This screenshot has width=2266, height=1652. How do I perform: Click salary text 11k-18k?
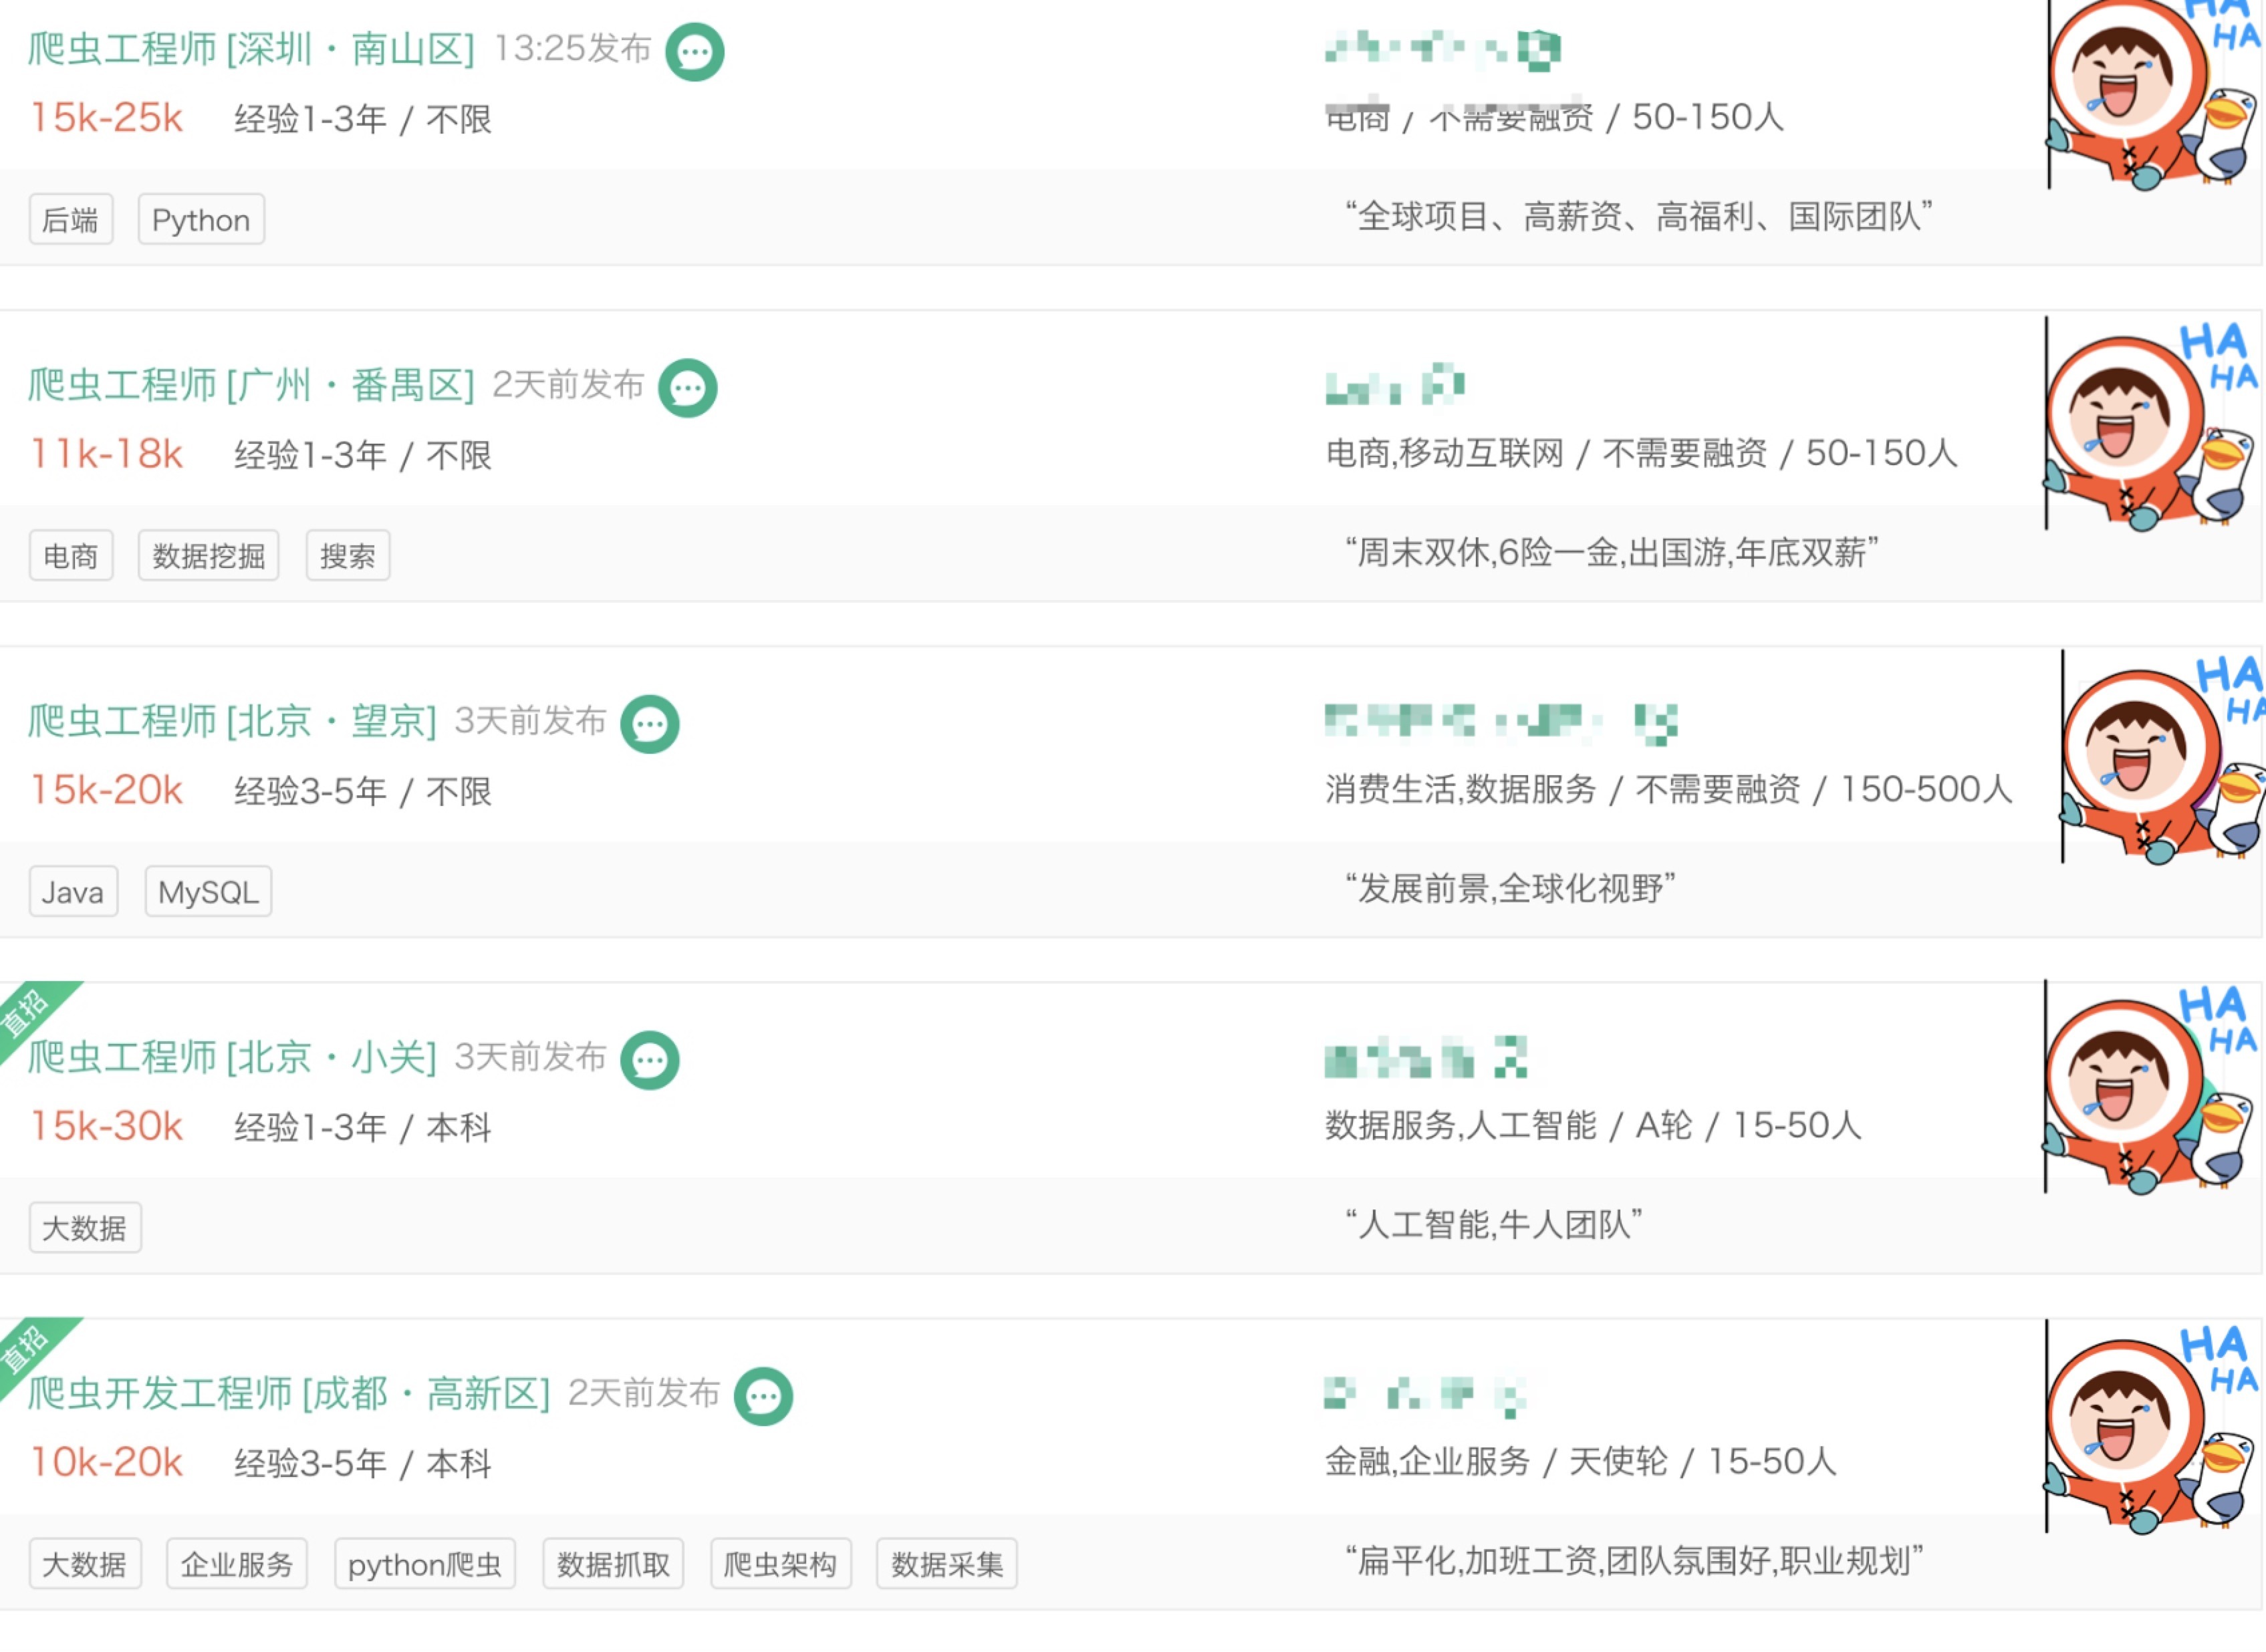coord(107,454)
